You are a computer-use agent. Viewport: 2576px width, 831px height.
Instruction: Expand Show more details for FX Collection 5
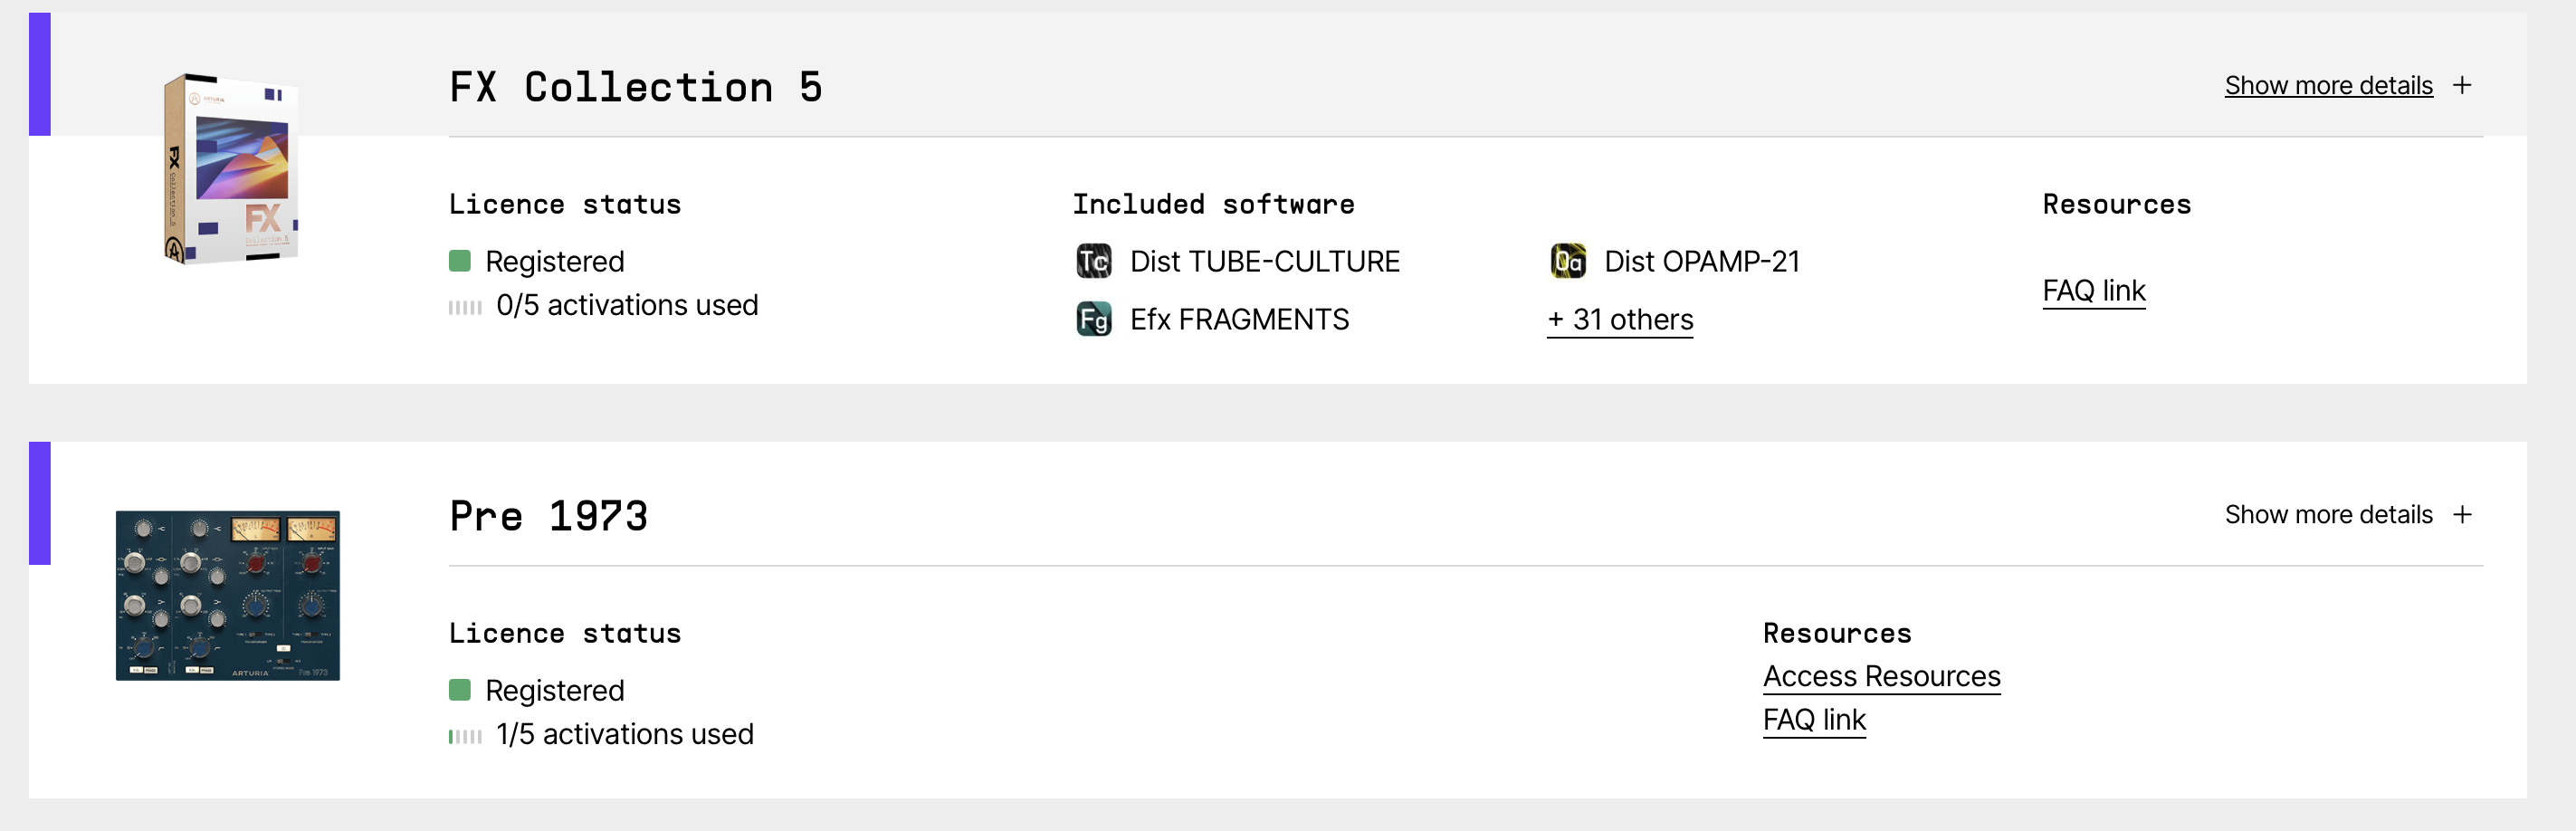2328,86
